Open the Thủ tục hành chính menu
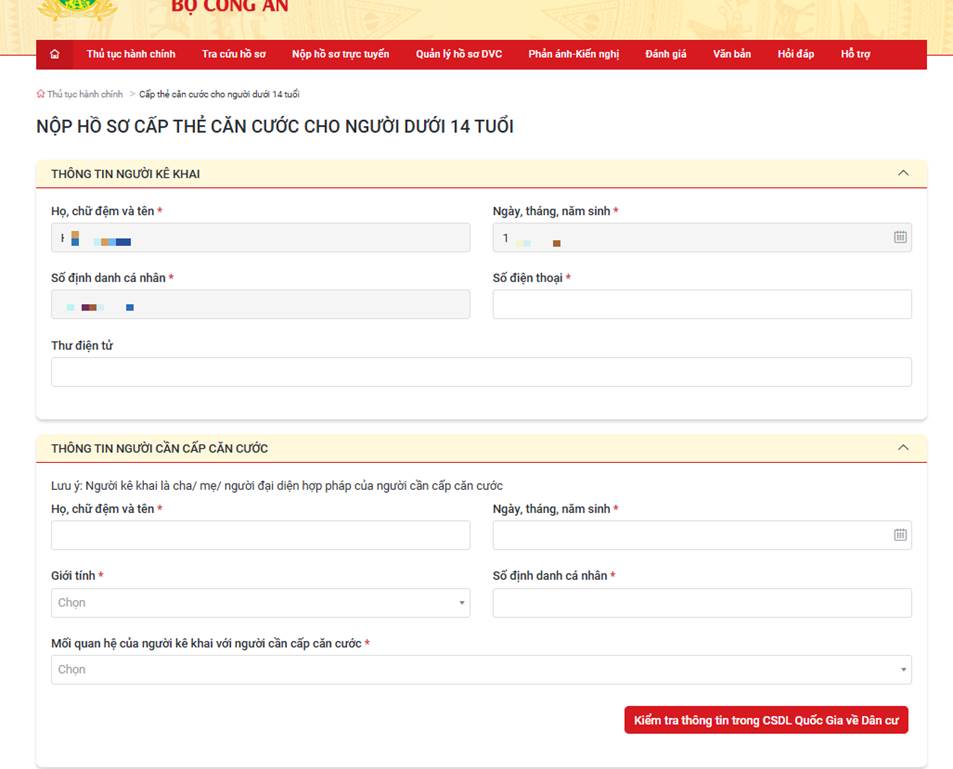Screen dimensions: 953x769 131,54
